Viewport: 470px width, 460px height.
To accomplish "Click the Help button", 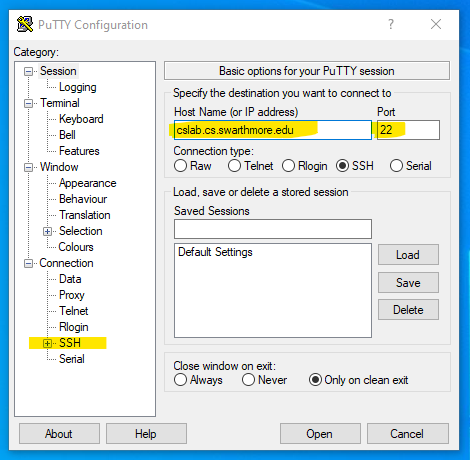I will click(x=146, y=434).
